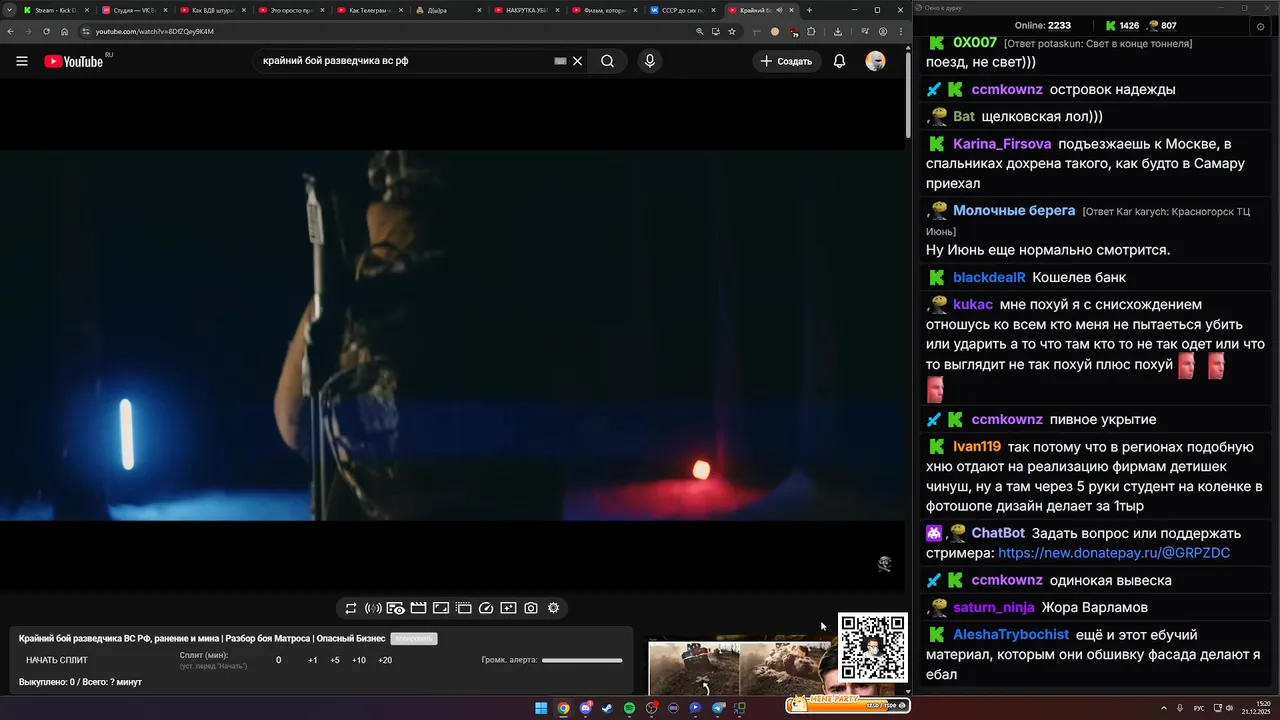Open YouTube notifications bell
The image size is (1280, 720).
pyautogui.click(x=840, y=61)
